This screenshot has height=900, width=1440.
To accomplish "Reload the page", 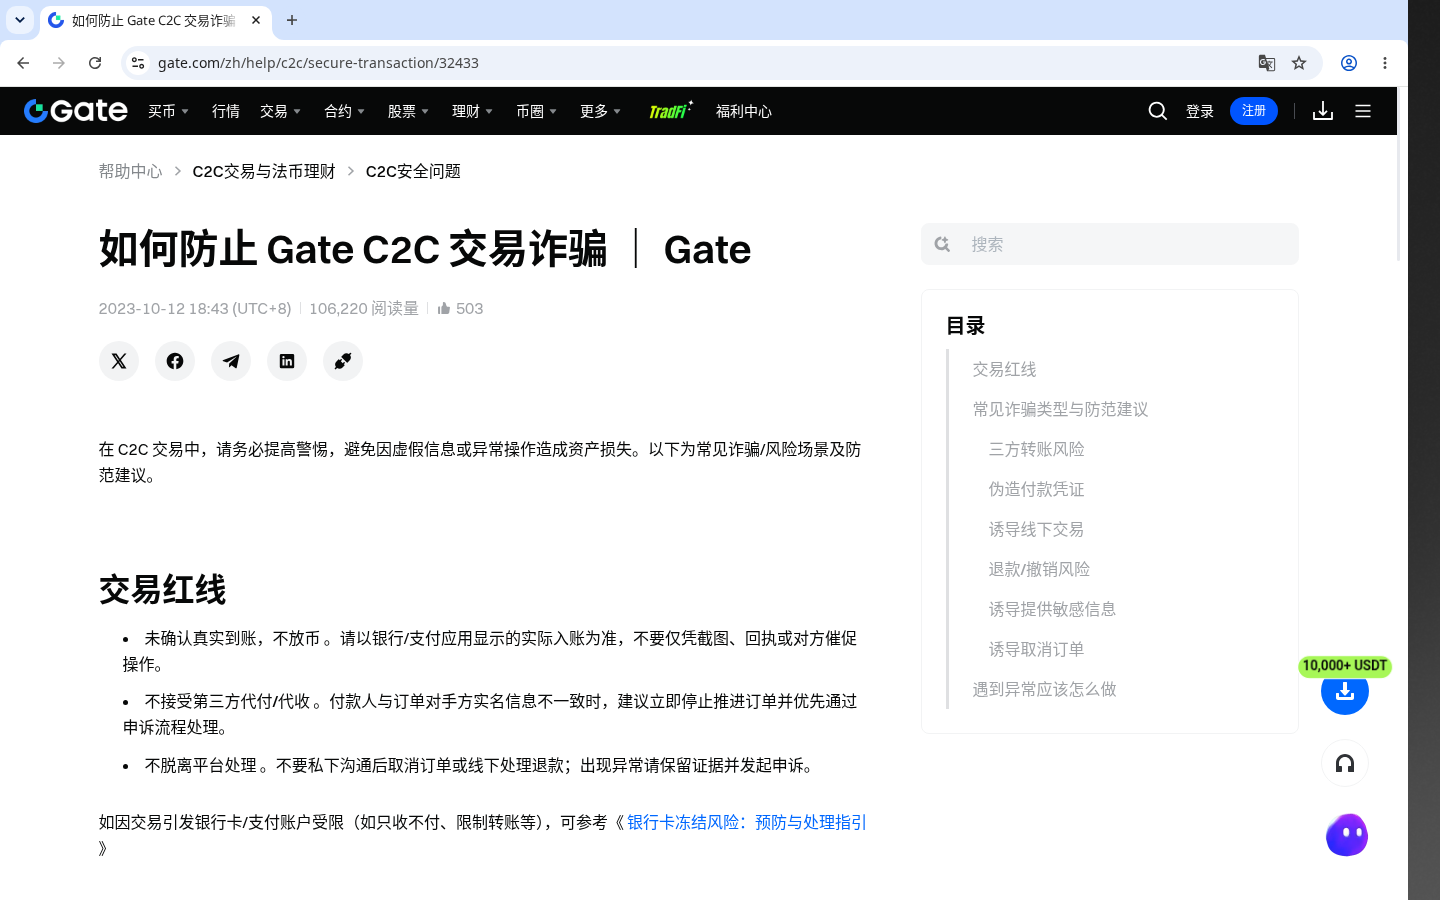I will [95, 63].
